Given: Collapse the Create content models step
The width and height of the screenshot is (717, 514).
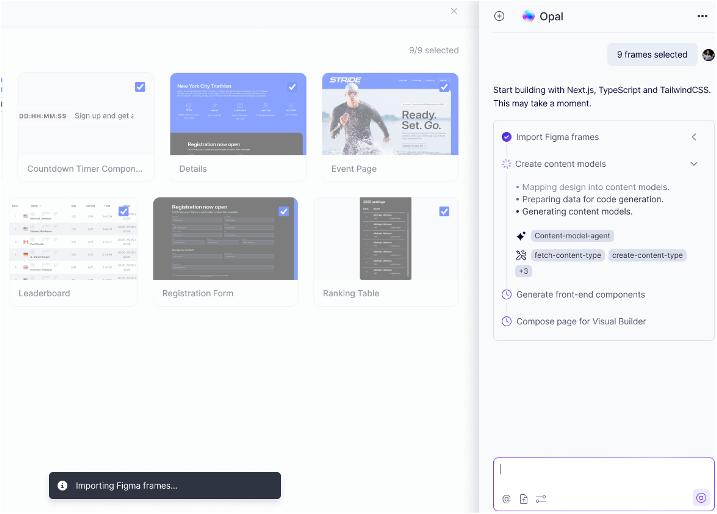Looking at the screenshot, I should tap(694, 164).
